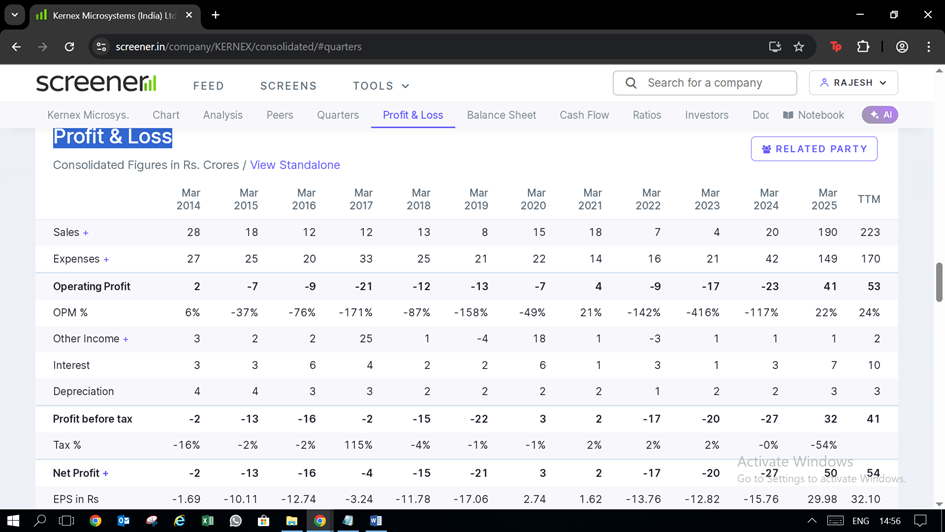Screen dimensions: 945x532
Task: Click the install app icon in address bar
Action: [x=774, y=47]
